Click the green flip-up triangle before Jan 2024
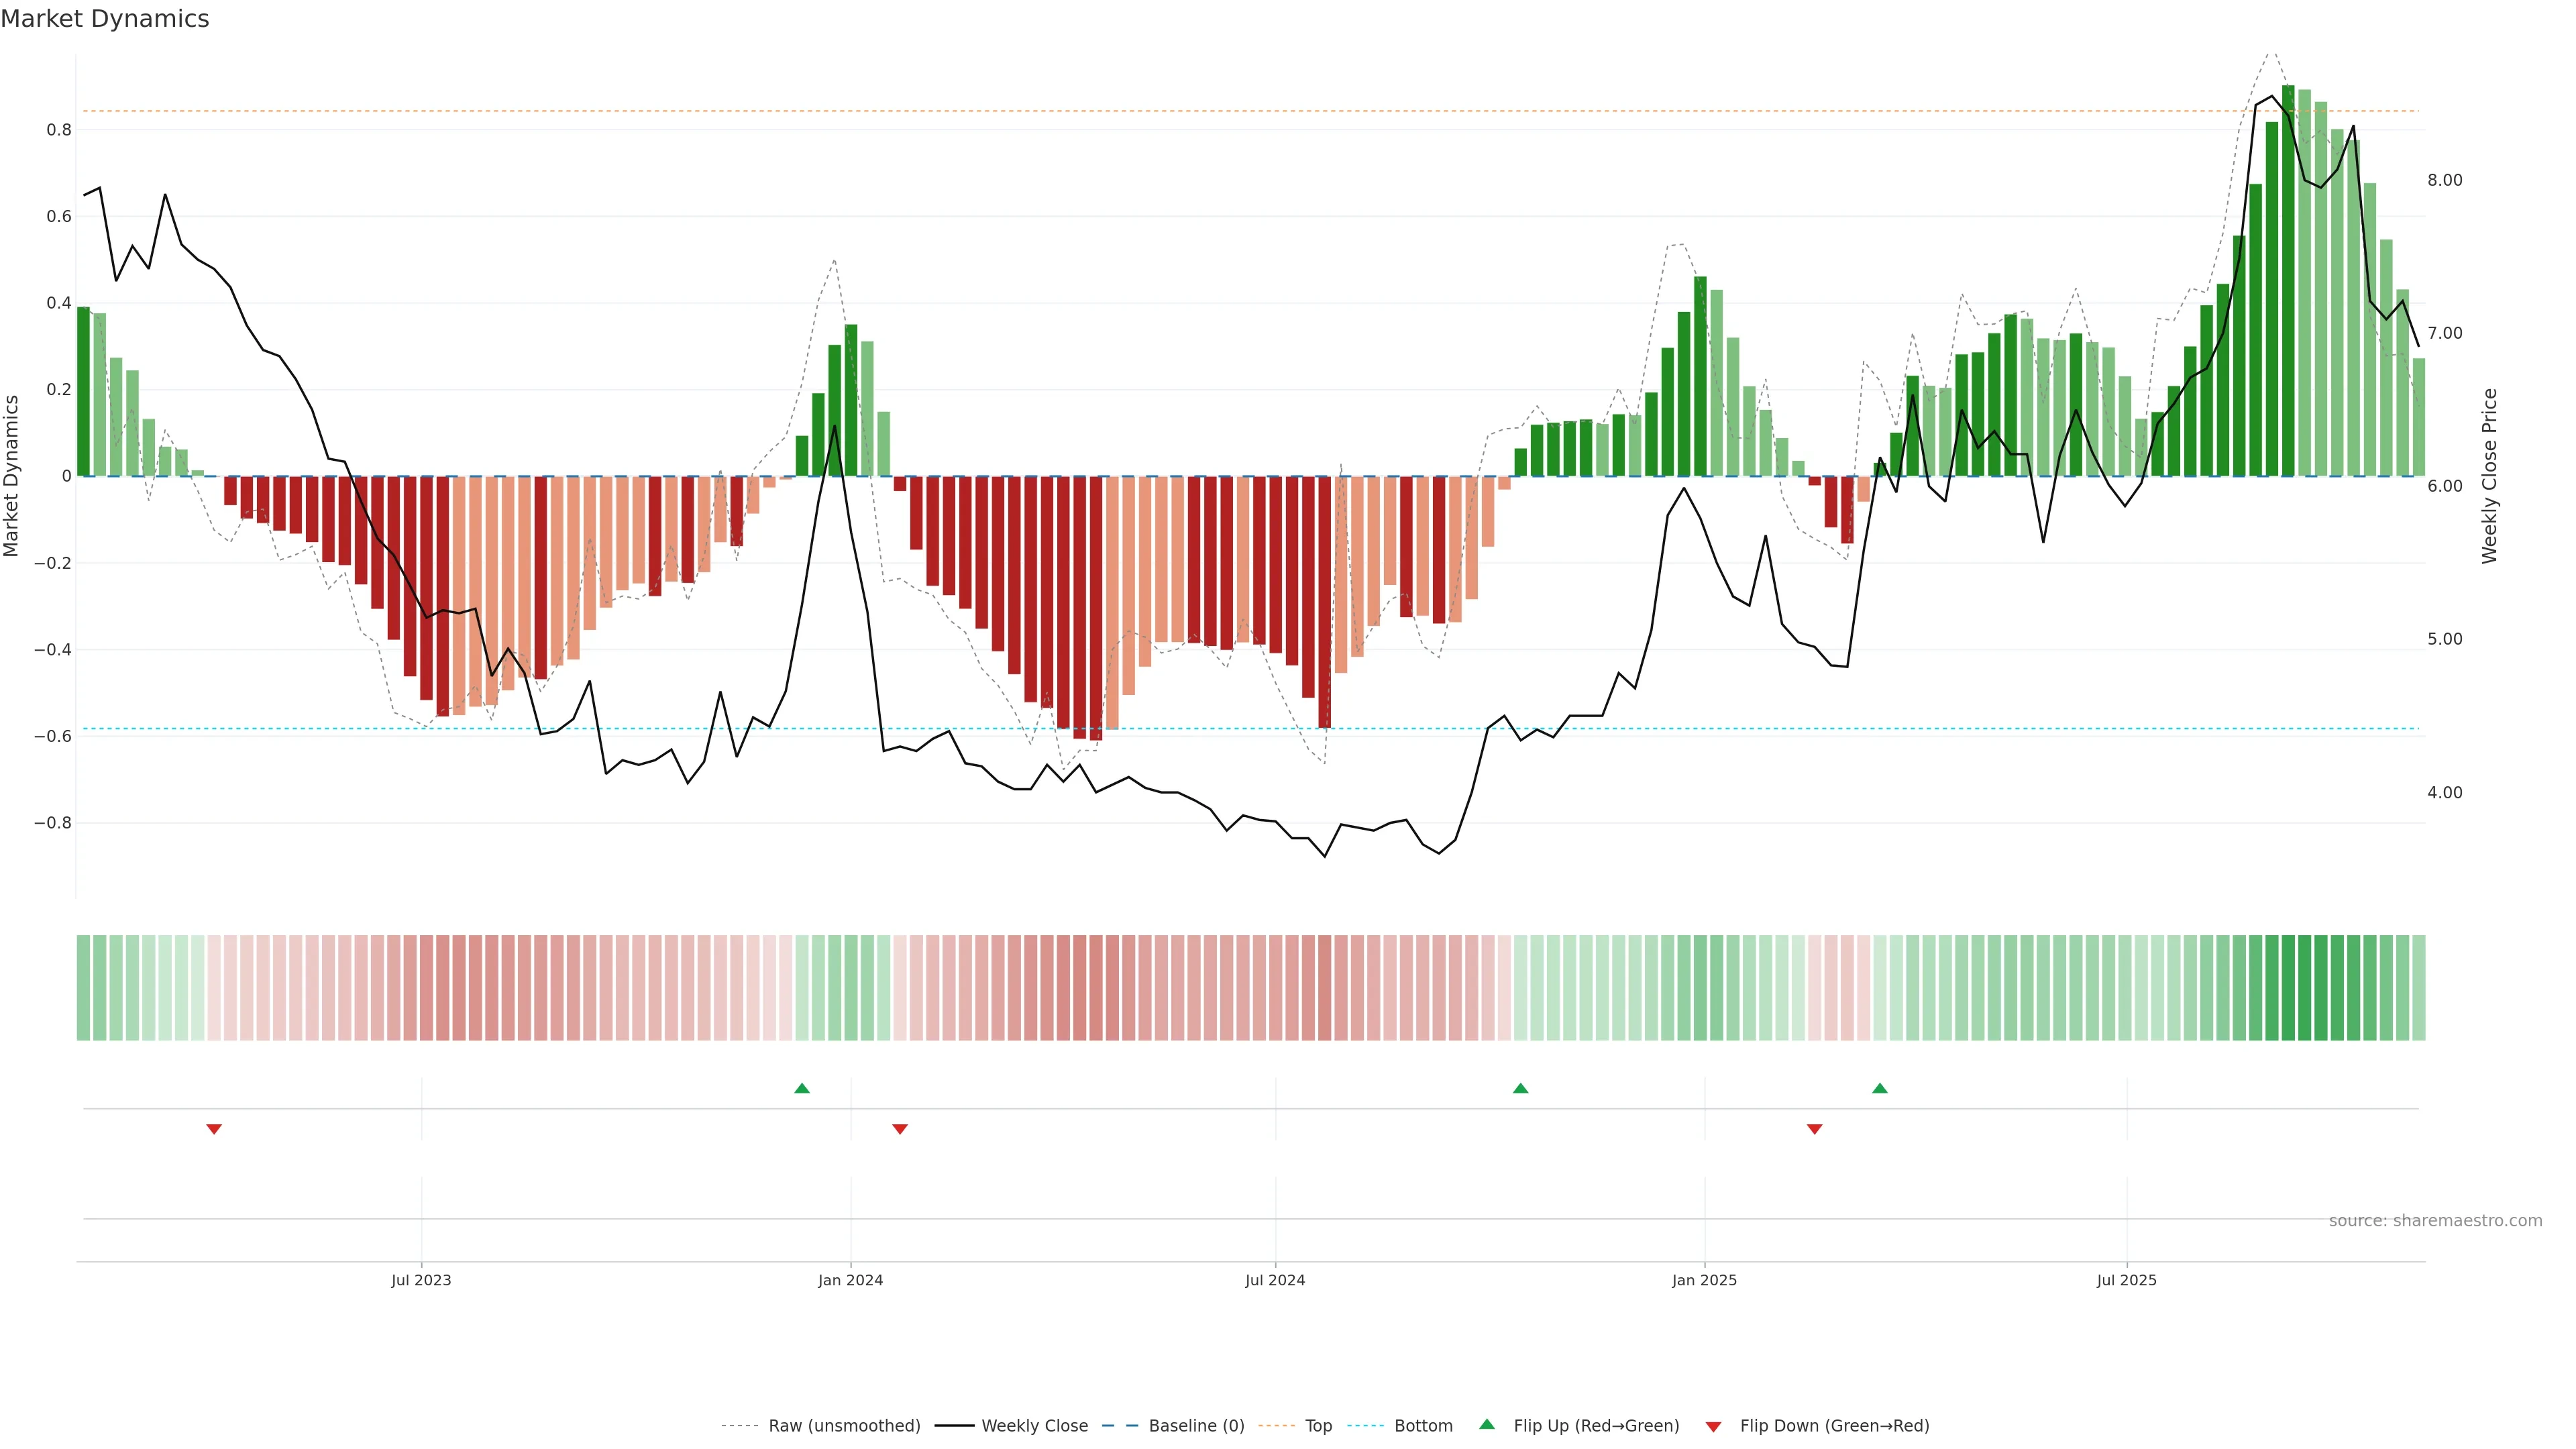 (802, 1088)
